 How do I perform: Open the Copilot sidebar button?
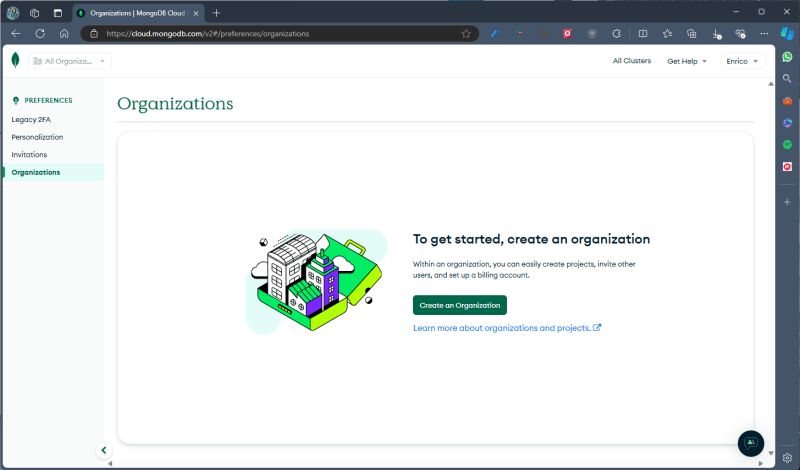[787, 33]
